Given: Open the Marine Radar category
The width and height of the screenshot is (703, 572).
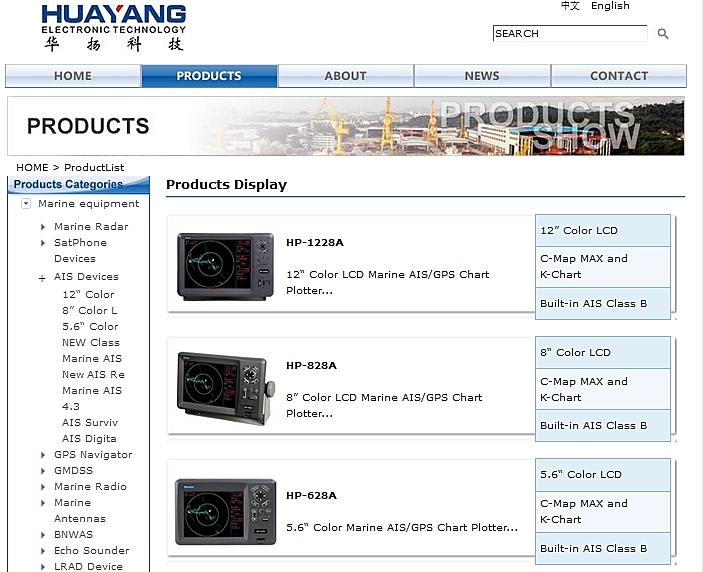Looking at the screenshot, I should pos(91,227).
